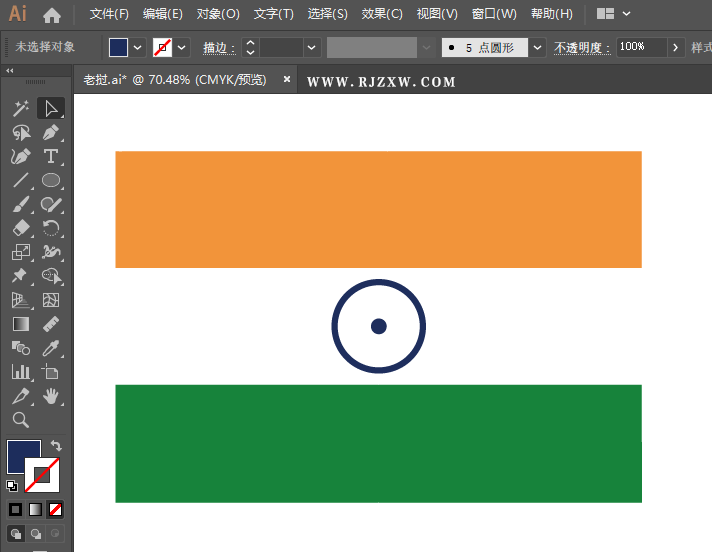Viewport: 712px width, 552px height.
Task: Select the Type tool
Action: tap(51, 157)
